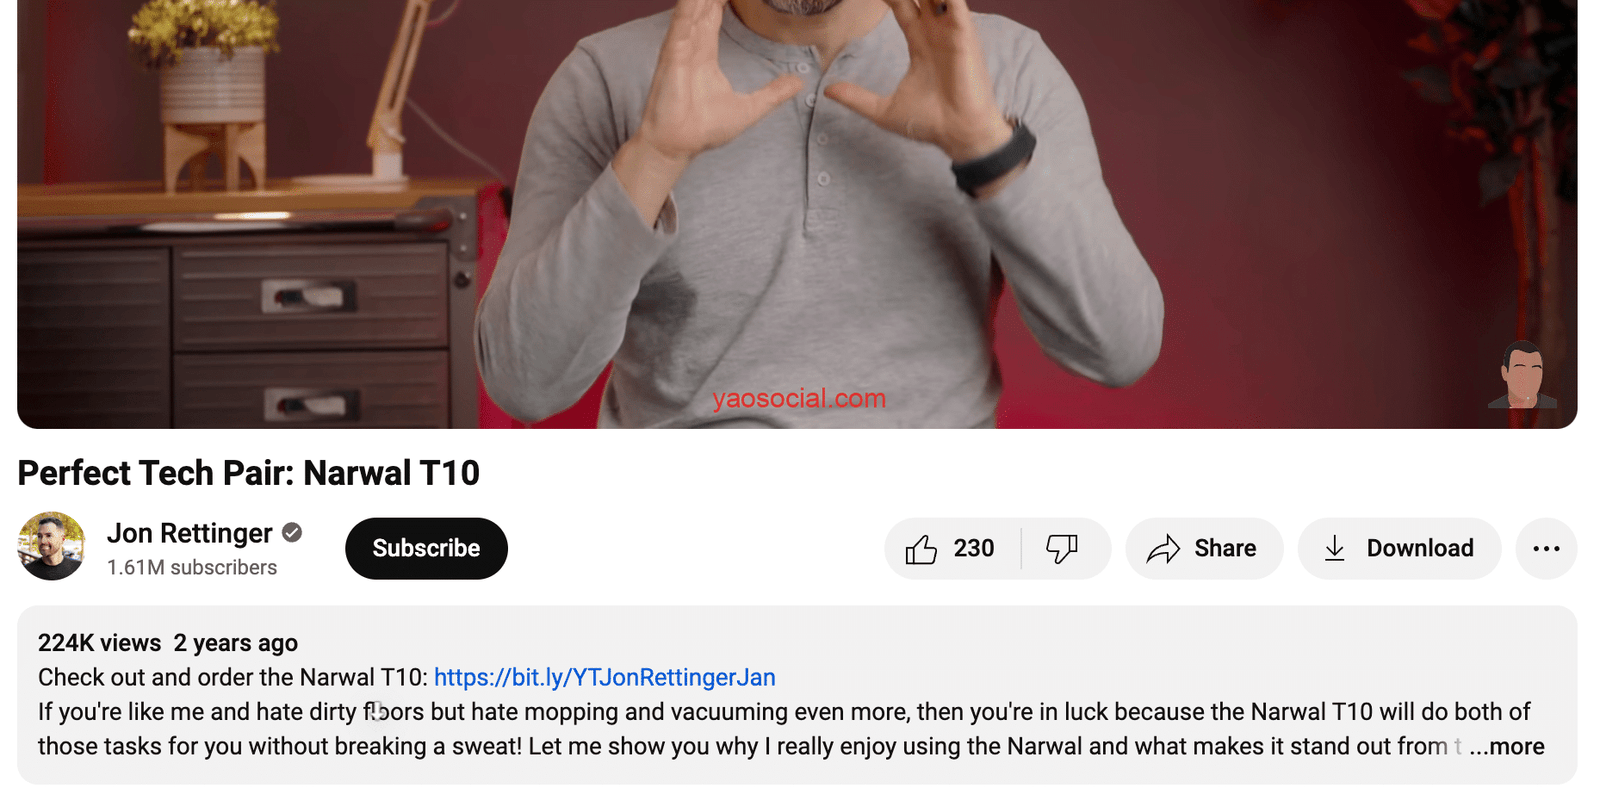Click the Share button label
Viewport: 1600px width, 801px height.
click(1225, 549)
